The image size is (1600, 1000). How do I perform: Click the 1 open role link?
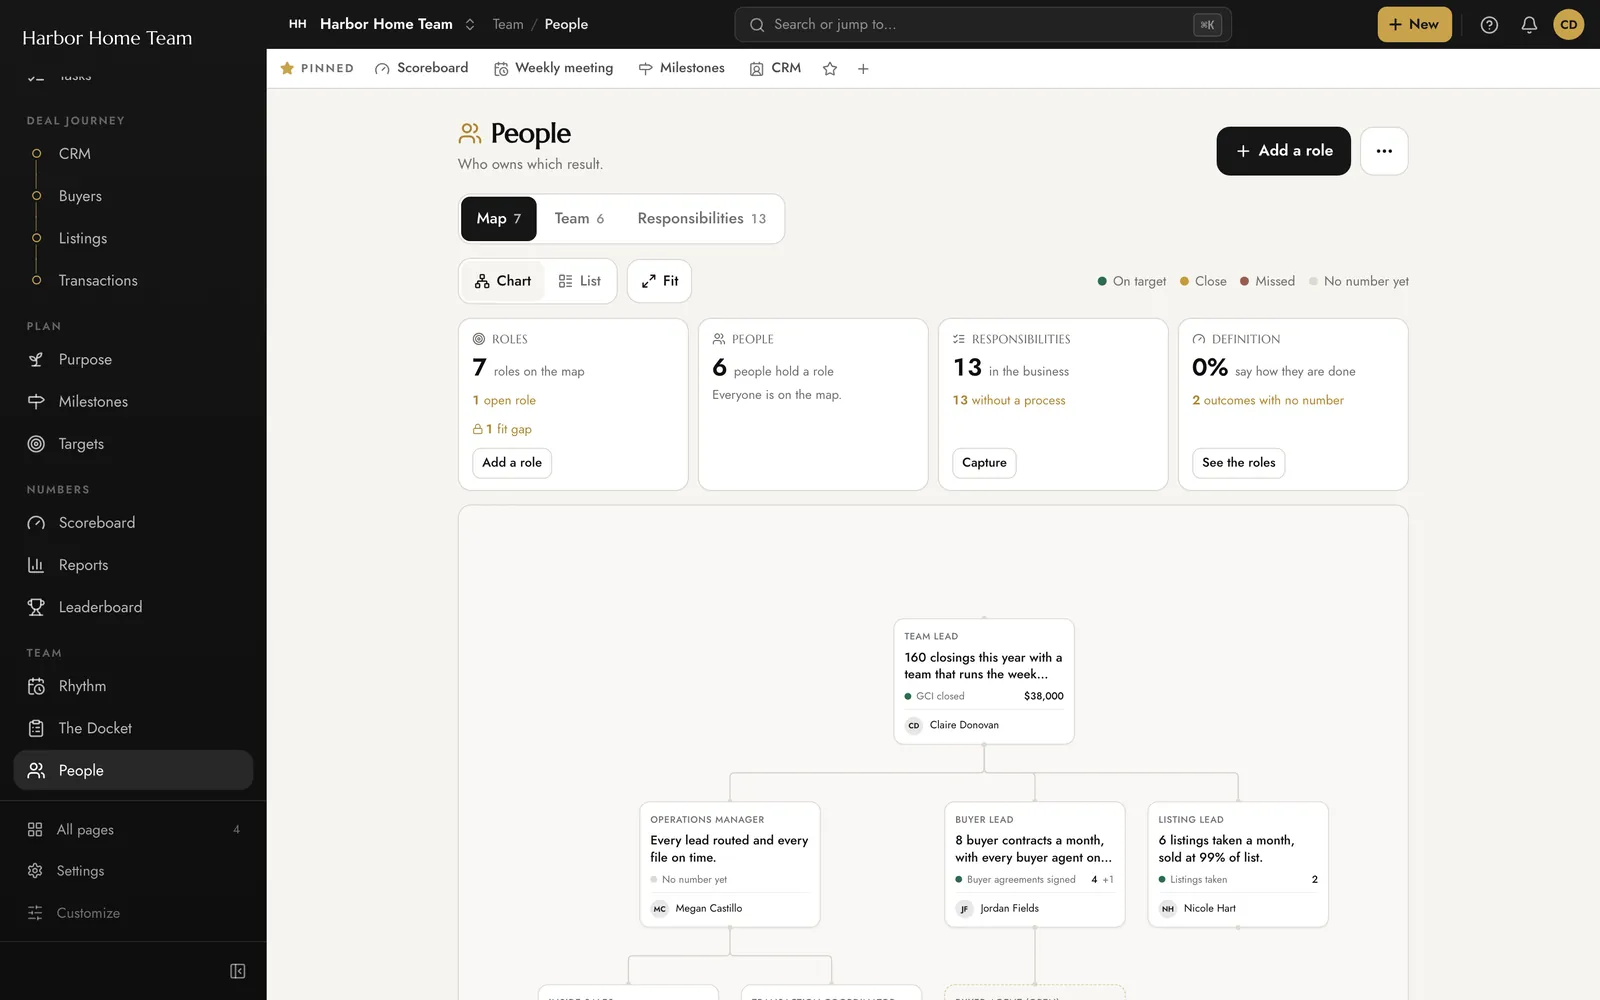tap(504, 400)
